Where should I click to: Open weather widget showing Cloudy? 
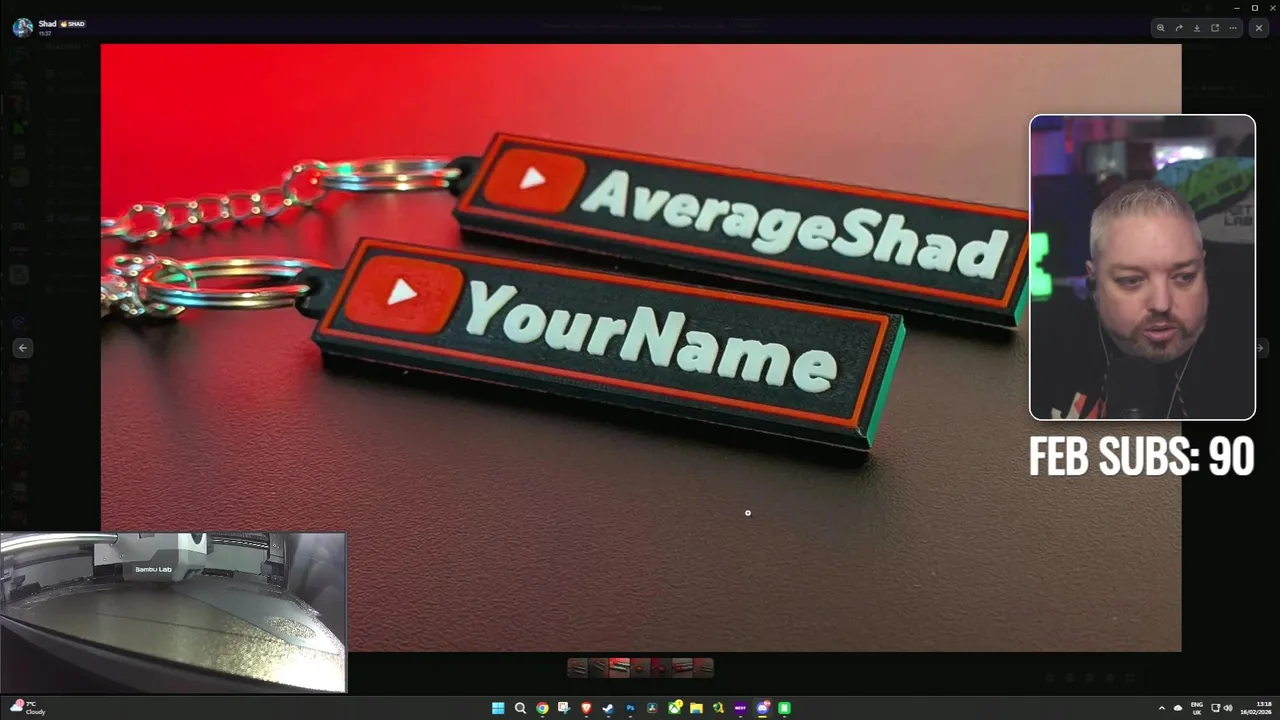pos(30,708)
